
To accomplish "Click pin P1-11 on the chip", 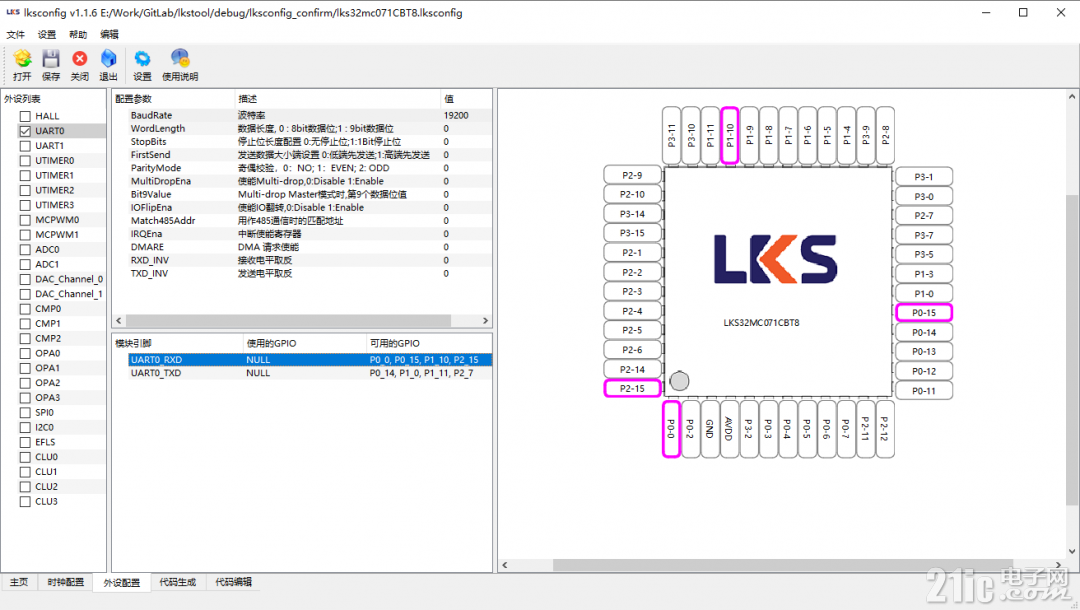I will [x=710, y=136].
